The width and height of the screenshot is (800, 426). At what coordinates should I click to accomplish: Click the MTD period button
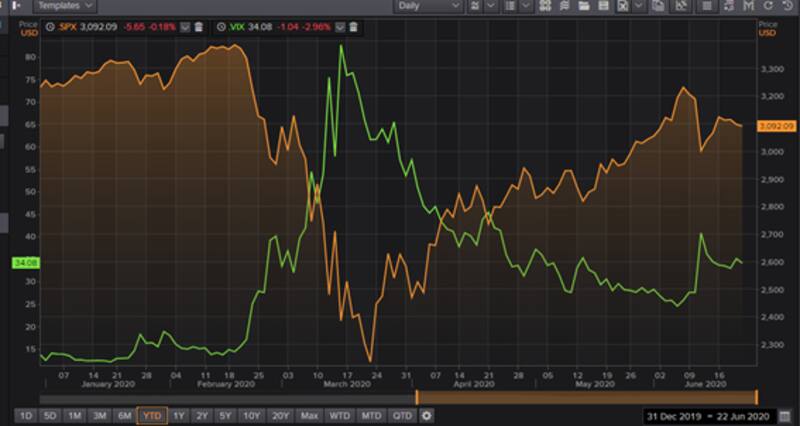(x=371, y=415)
